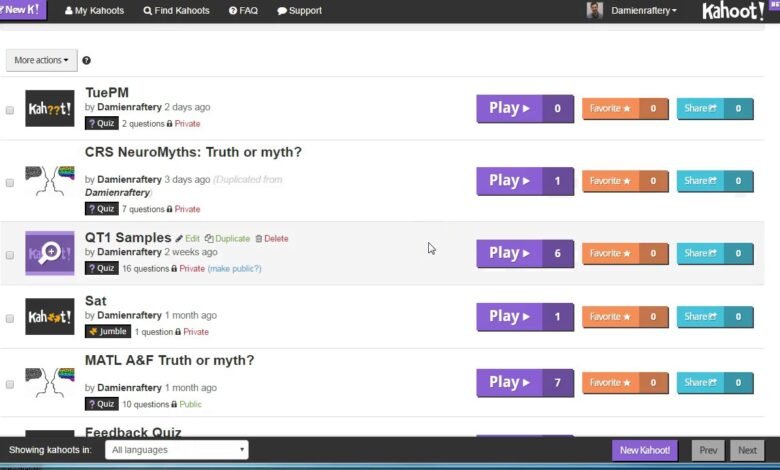The width and height of the screenshot is (780, 470).
Task: Open the Damienraftery account menu
Action: tap(646, 11)
